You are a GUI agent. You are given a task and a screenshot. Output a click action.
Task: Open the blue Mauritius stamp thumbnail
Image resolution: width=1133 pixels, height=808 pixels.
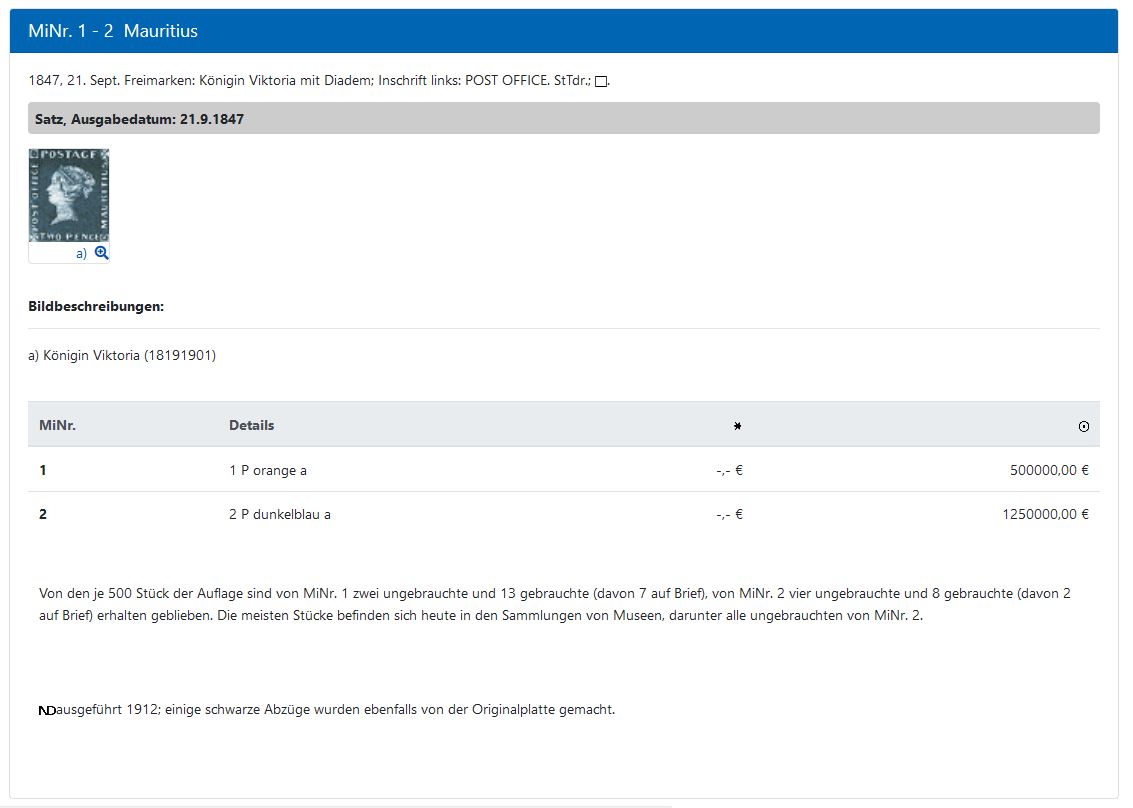tap(69, 195)
